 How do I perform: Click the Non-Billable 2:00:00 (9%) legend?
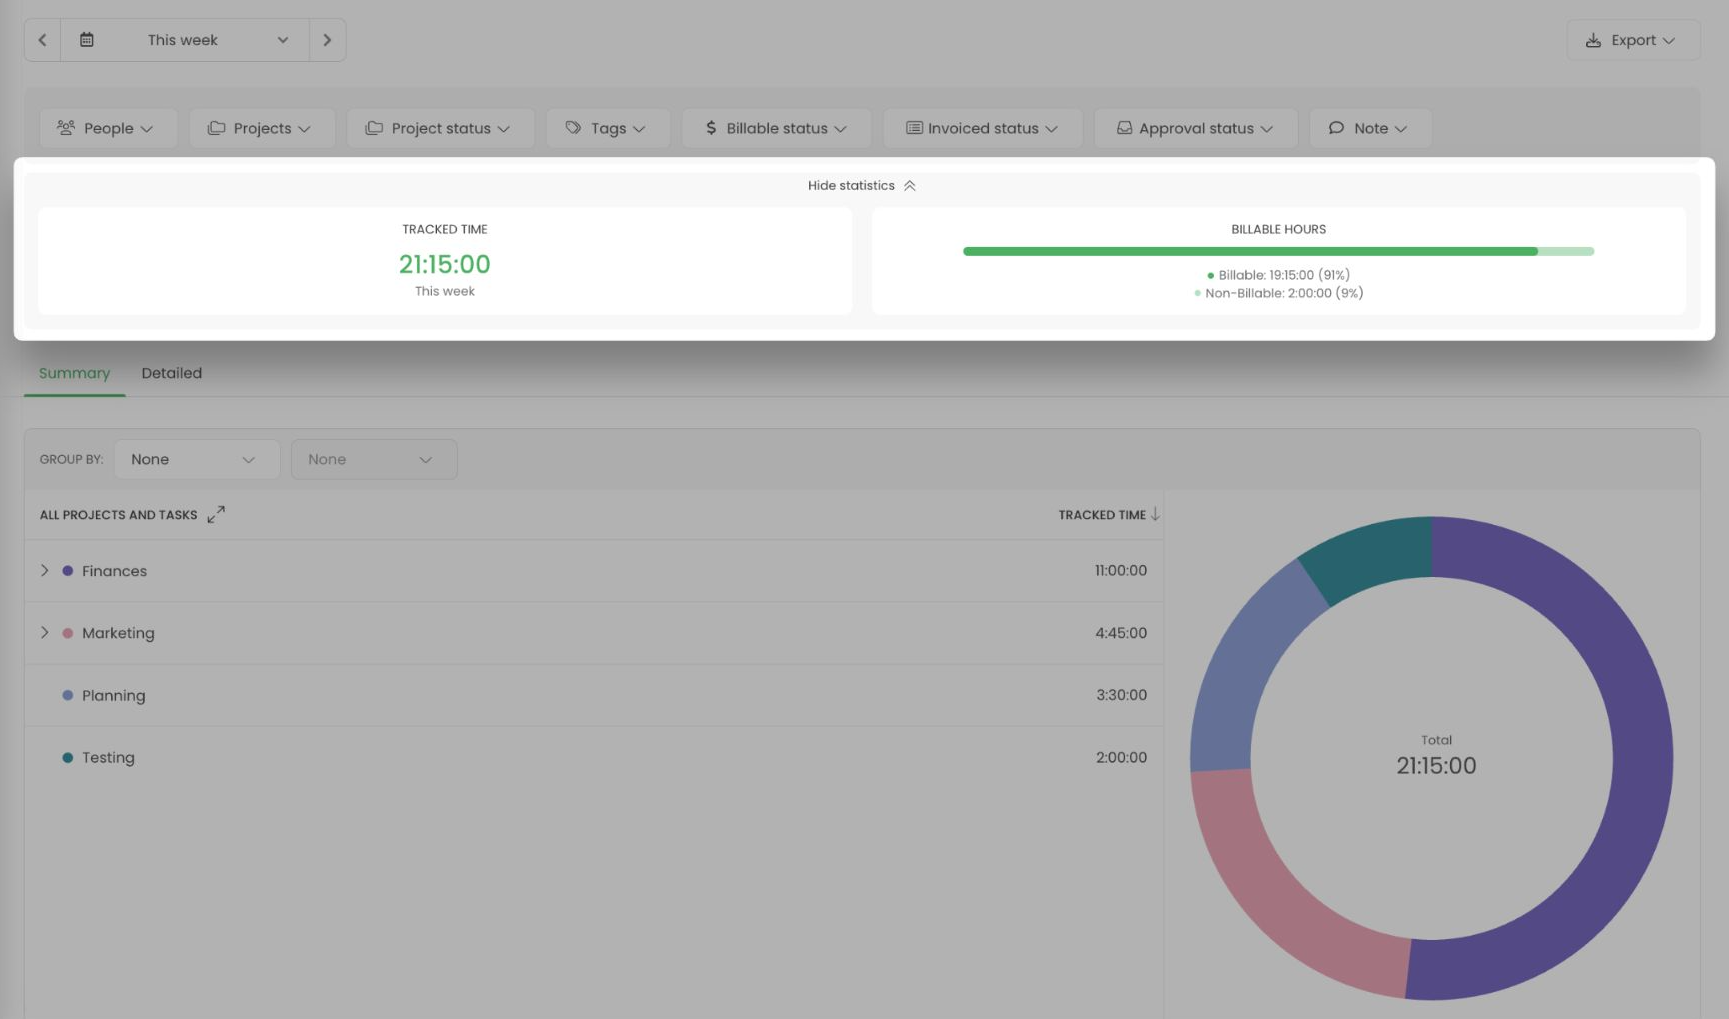(x=1278, y=293)
